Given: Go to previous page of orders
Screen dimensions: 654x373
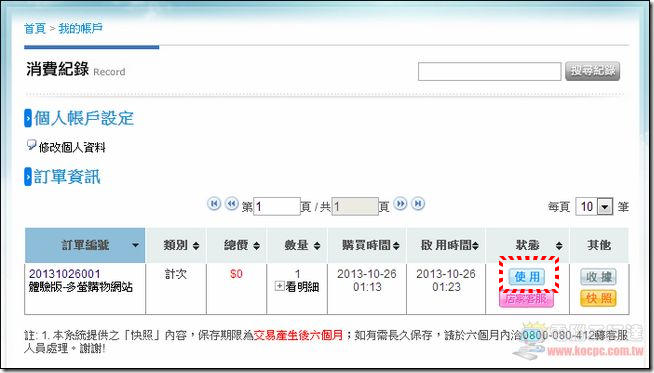Looking at the screenshot, I should click(x=231, y=204).
